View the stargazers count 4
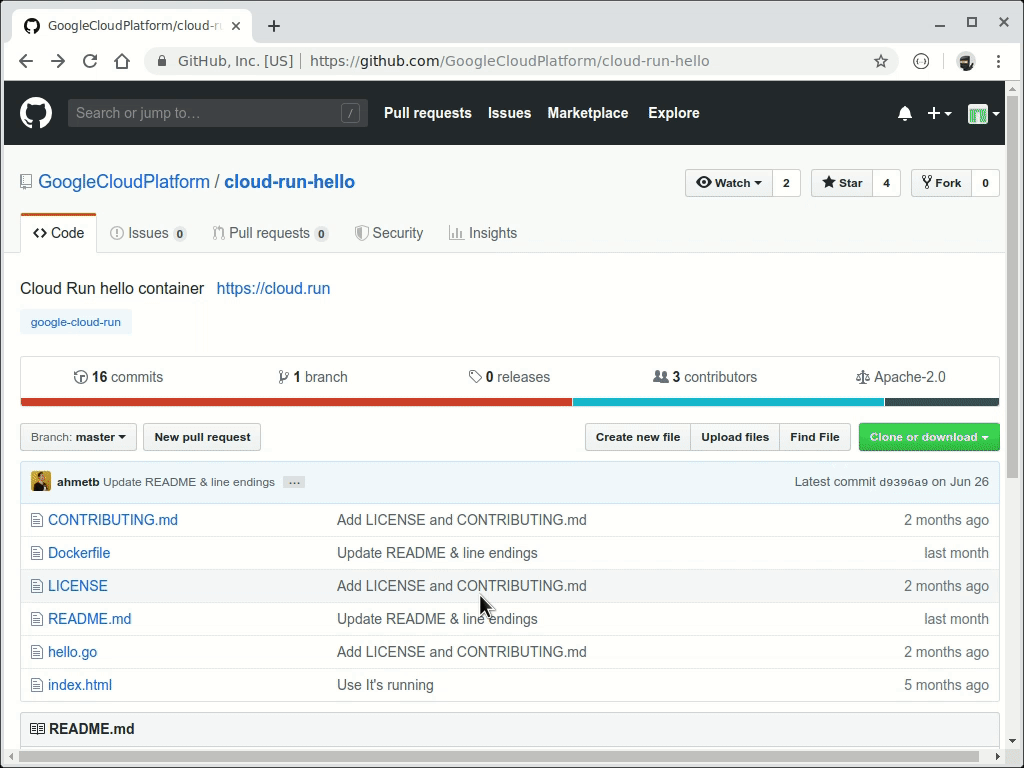Screen dimensions: 1024x768 pos(886,183)
